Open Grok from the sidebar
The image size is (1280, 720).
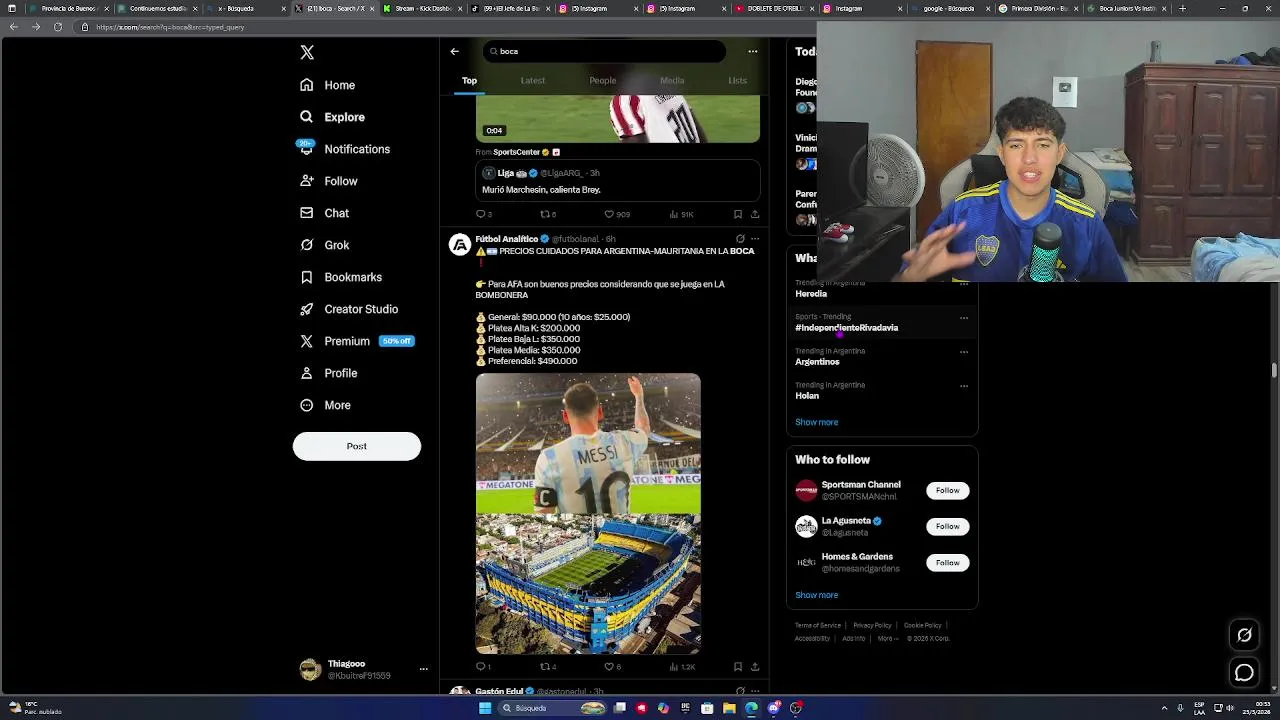(x=325, y=245)
